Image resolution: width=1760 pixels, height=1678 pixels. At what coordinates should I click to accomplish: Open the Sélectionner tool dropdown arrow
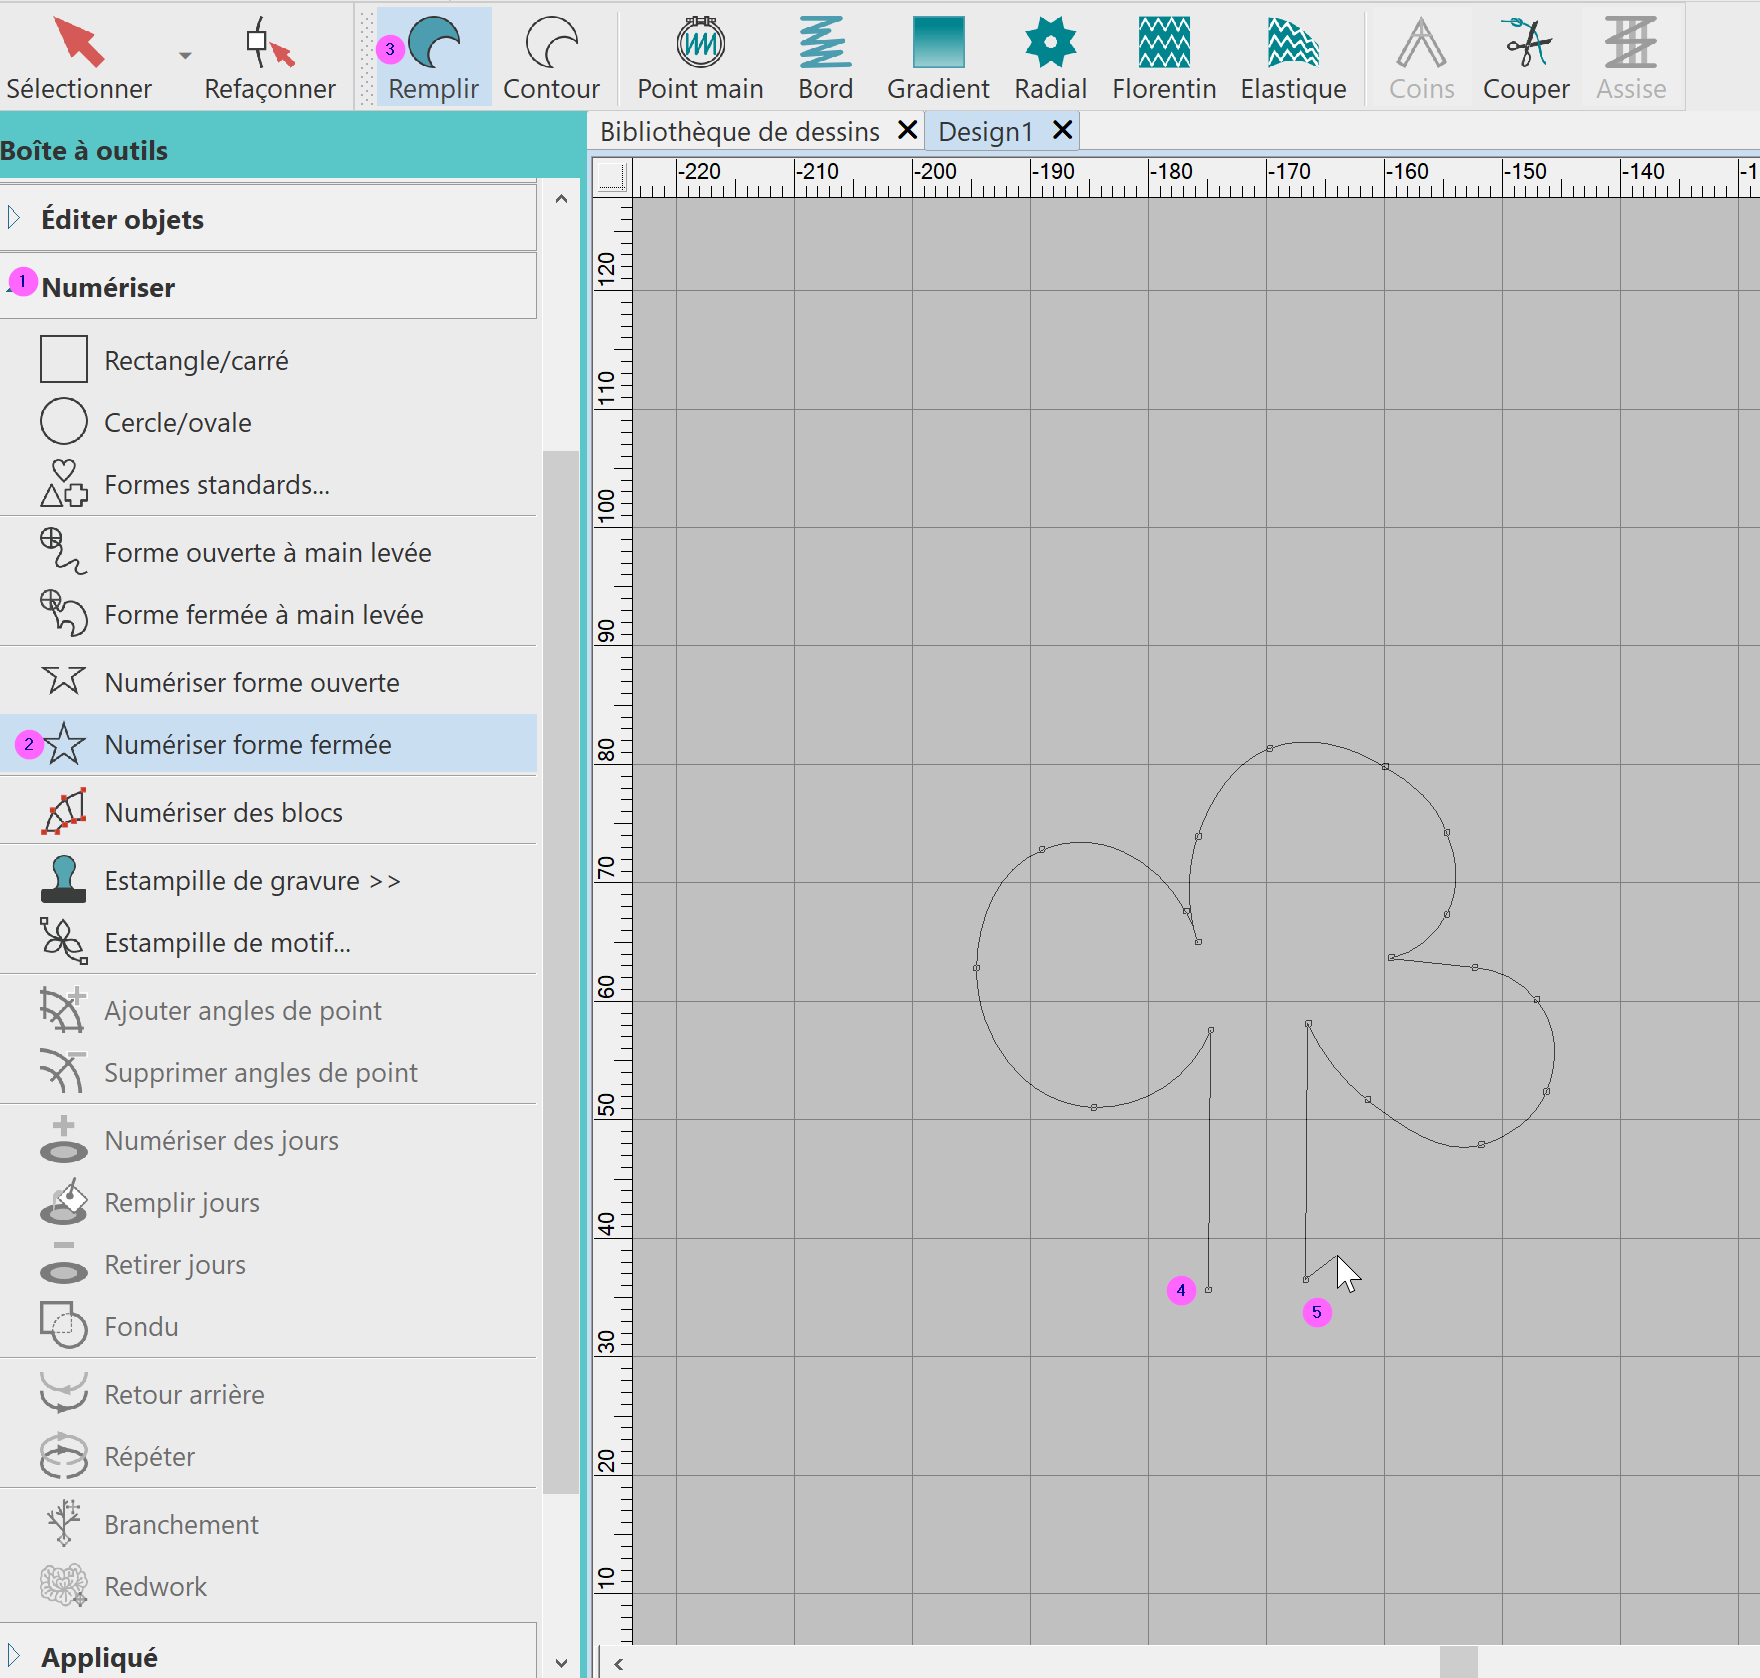[185, 56]
